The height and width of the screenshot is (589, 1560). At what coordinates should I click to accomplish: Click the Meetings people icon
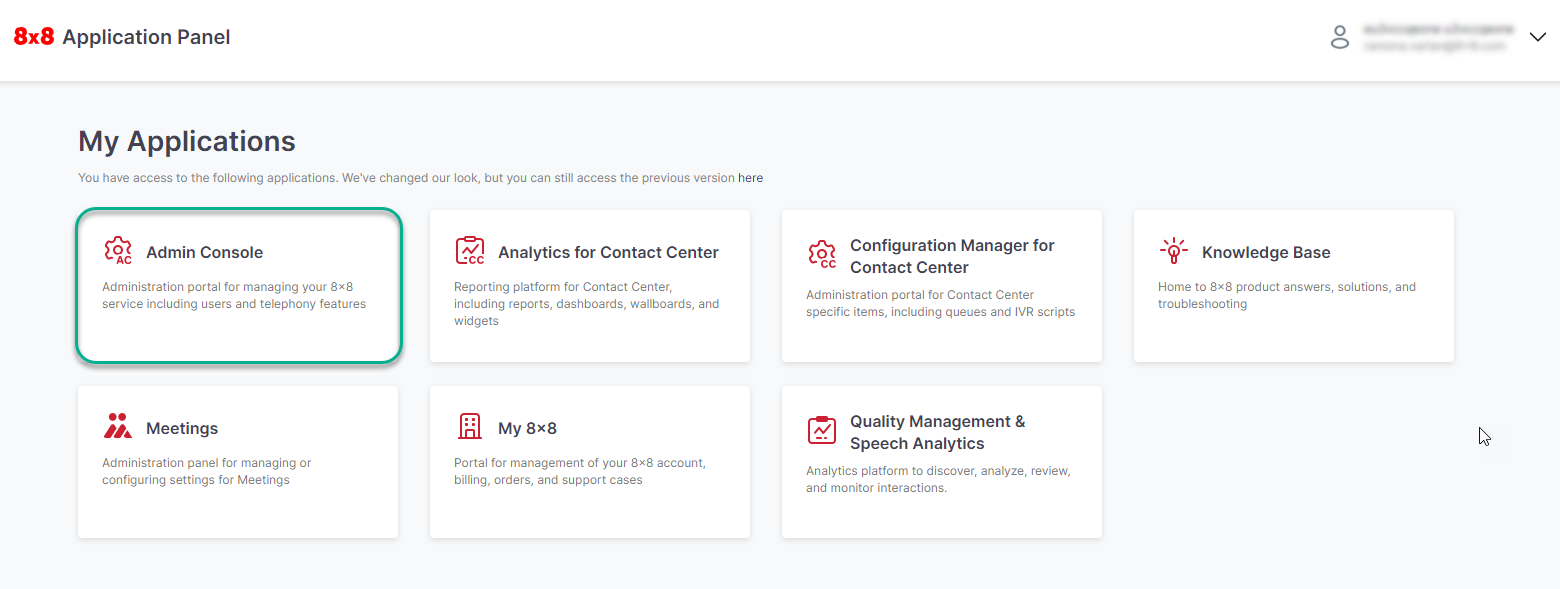click(x=118, y=426)
